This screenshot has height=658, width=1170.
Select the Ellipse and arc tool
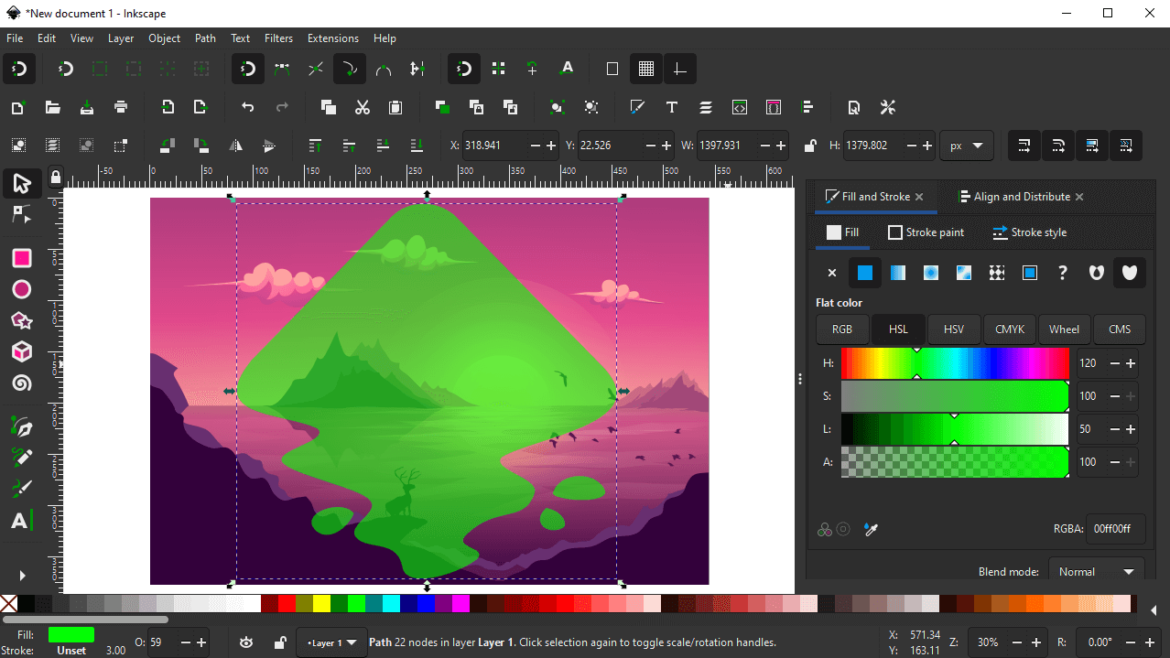[22, 289]
